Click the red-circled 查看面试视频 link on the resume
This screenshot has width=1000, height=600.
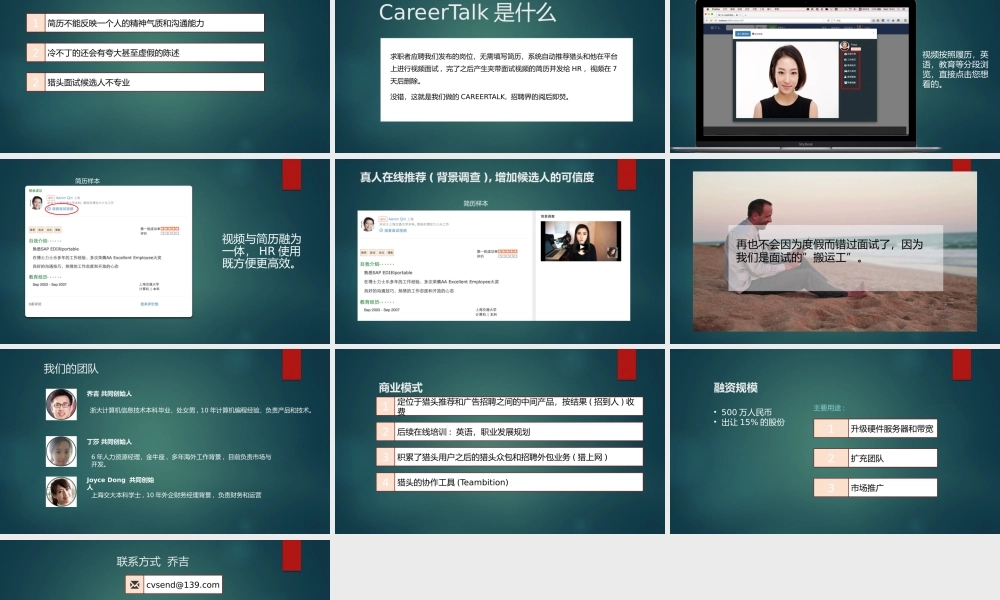[x=61, y=207]
